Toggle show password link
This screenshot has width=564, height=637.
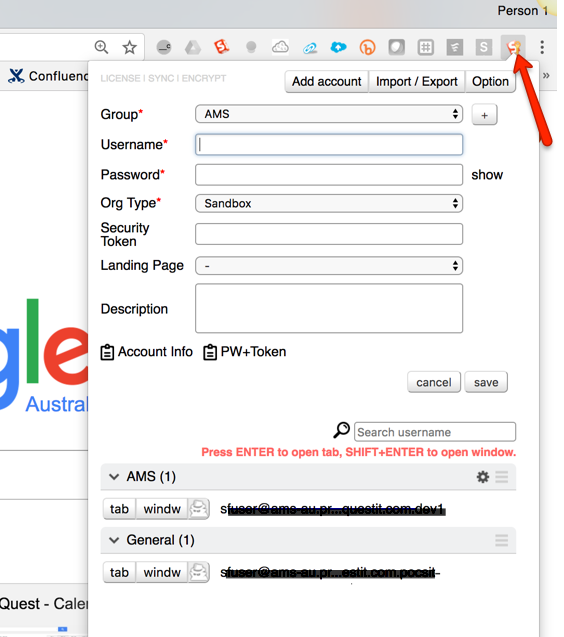487,175
